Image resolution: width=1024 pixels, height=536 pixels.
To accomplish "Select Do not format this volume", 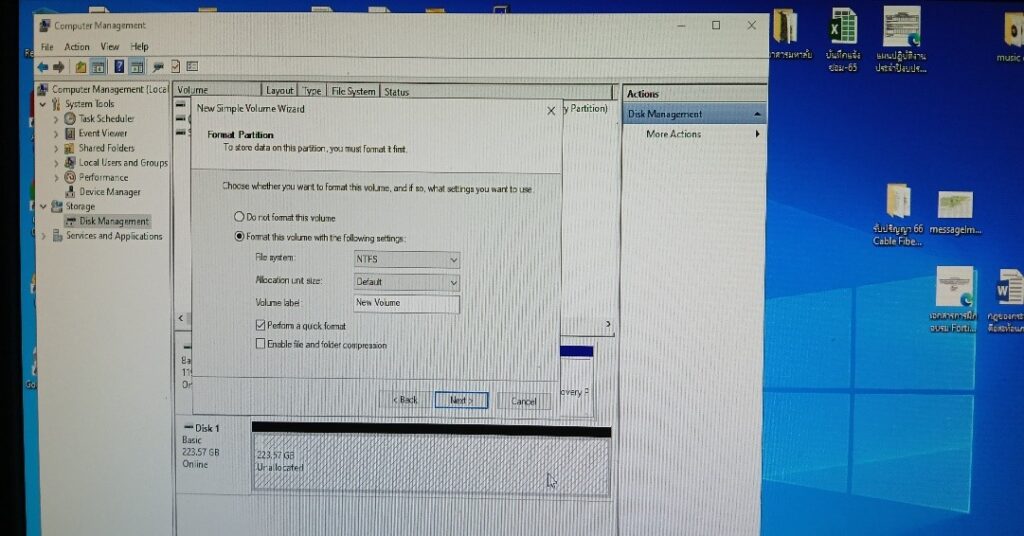I will (x=239, y=217).
